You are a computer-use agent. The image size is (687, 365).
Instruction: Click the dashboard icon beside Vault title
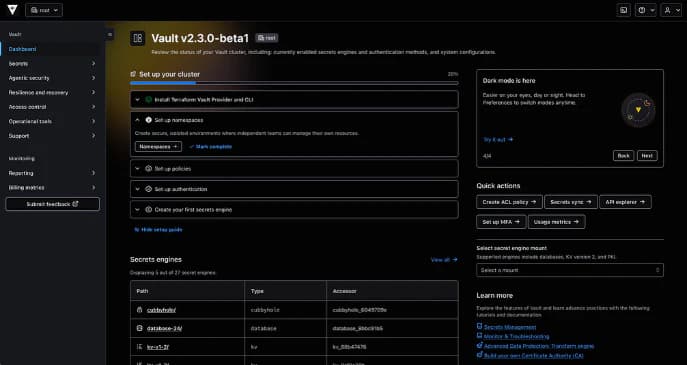tap(138, 38)
